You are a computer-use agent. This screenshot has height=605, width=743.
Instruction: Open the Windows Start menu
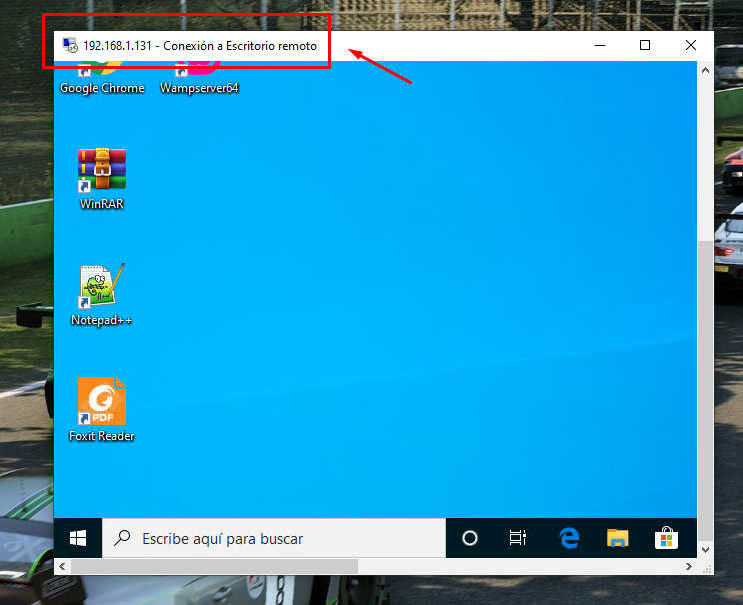coord(78,539)
